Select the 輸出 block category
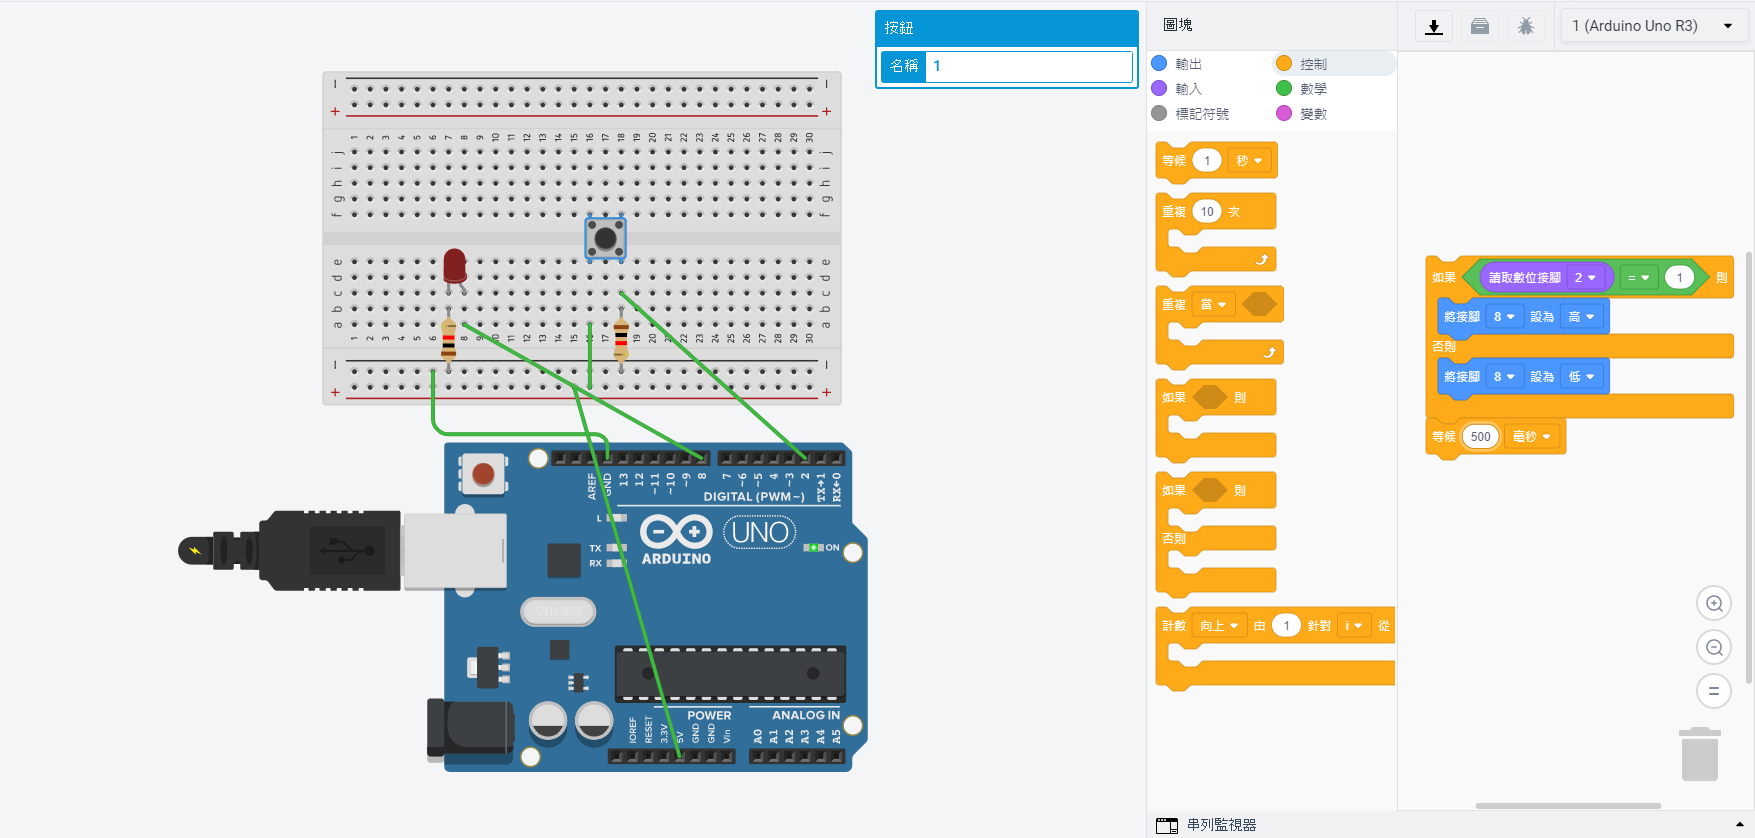Image resolution: width=1755 pixels, height=838 pixels. [1188, 64]
